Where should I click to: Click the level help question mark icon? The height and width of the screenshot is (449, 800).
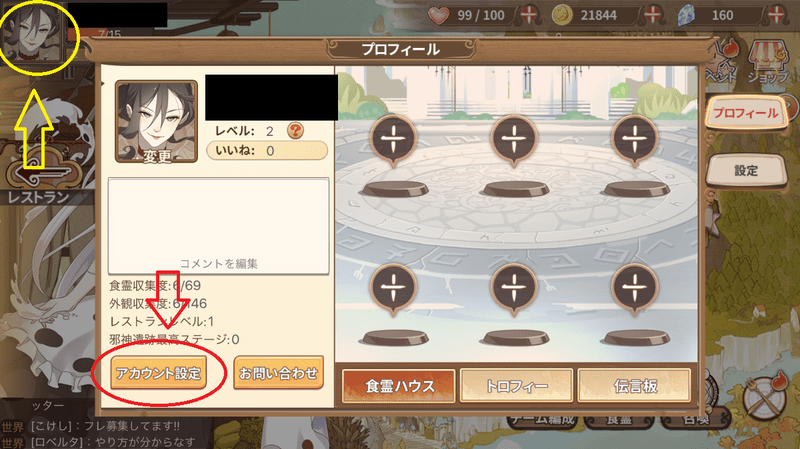pos(295,131)
